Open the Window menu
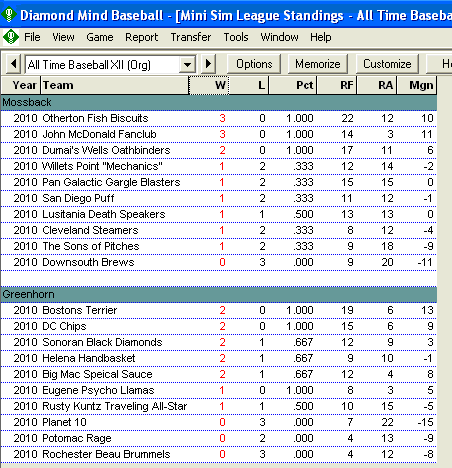Screen dimensions: 452x468 coord(279,37)
